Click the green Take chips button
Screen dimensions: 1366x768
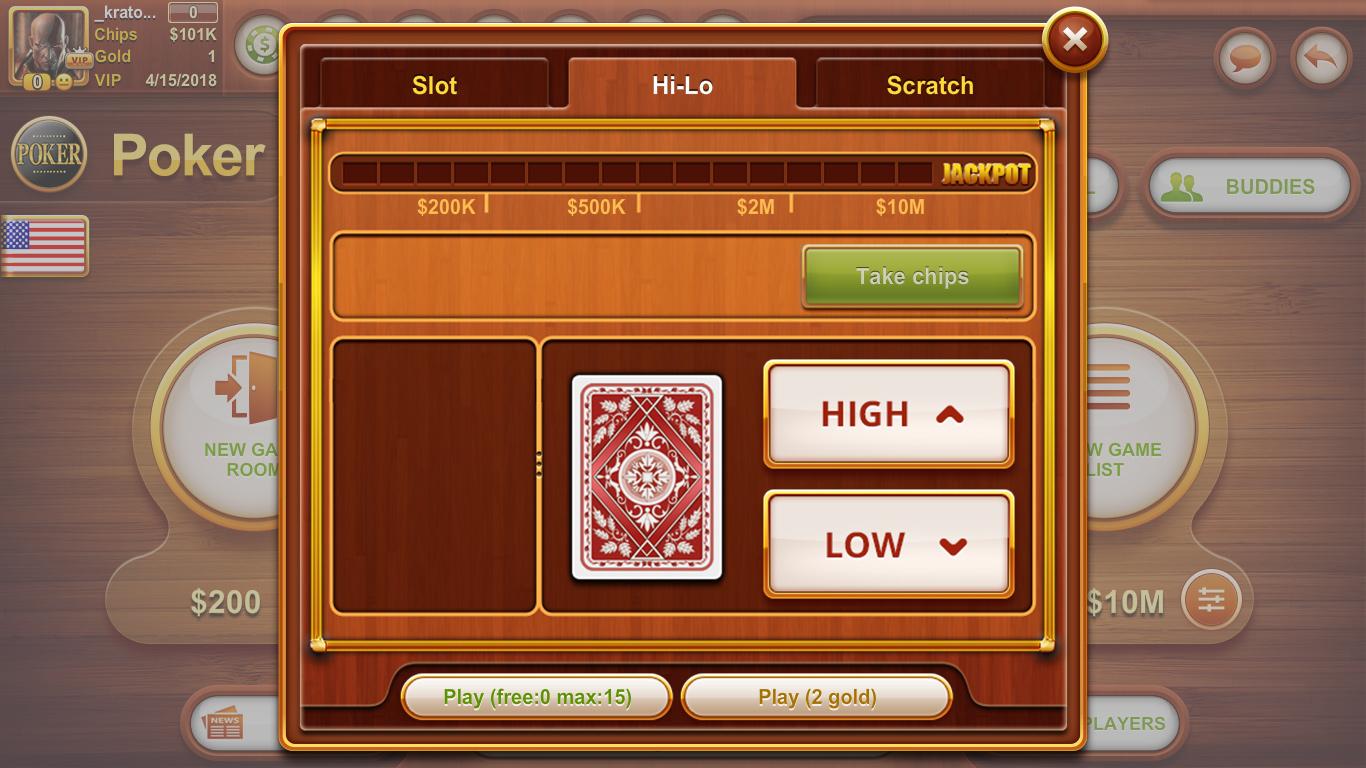pyautogui.click(x=912, y=276)
